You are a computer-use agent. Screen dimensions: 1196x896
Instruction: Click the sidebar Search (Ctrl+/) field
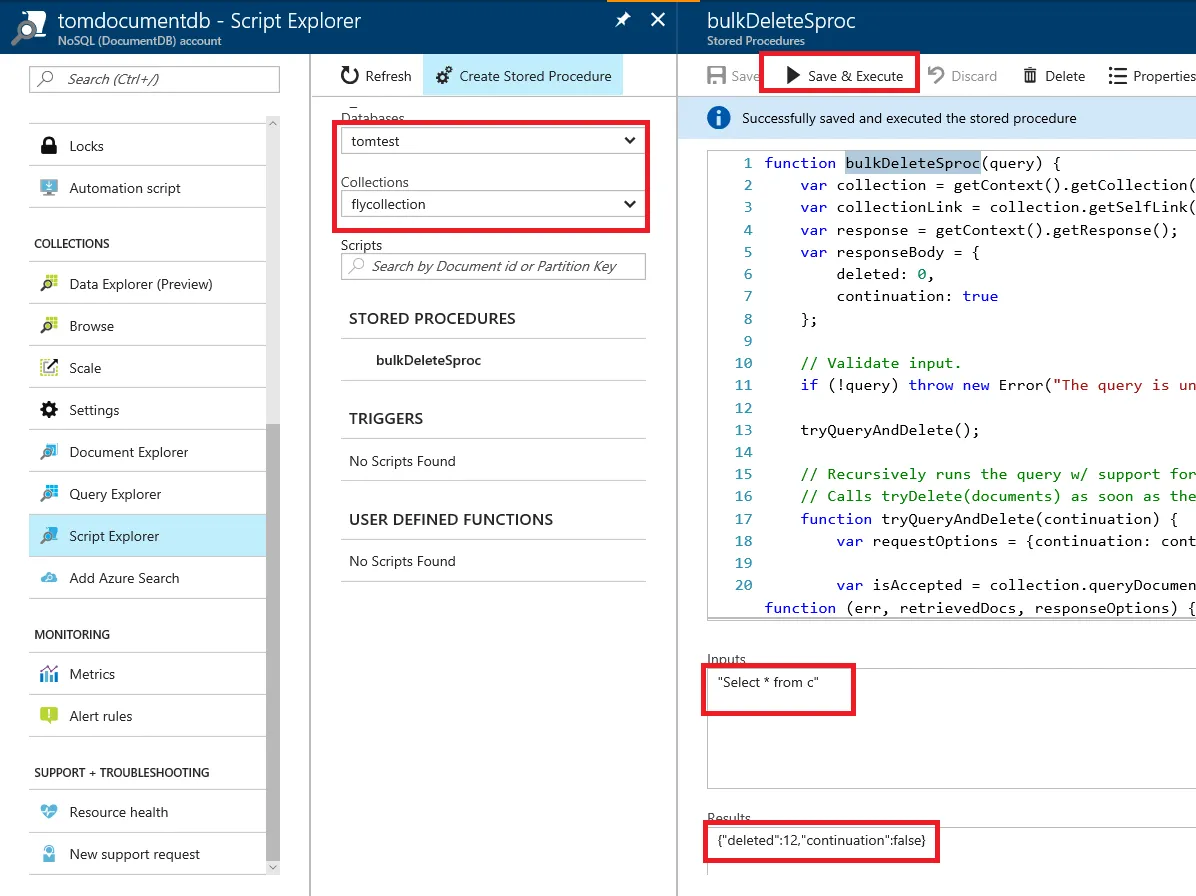(154, 79)
